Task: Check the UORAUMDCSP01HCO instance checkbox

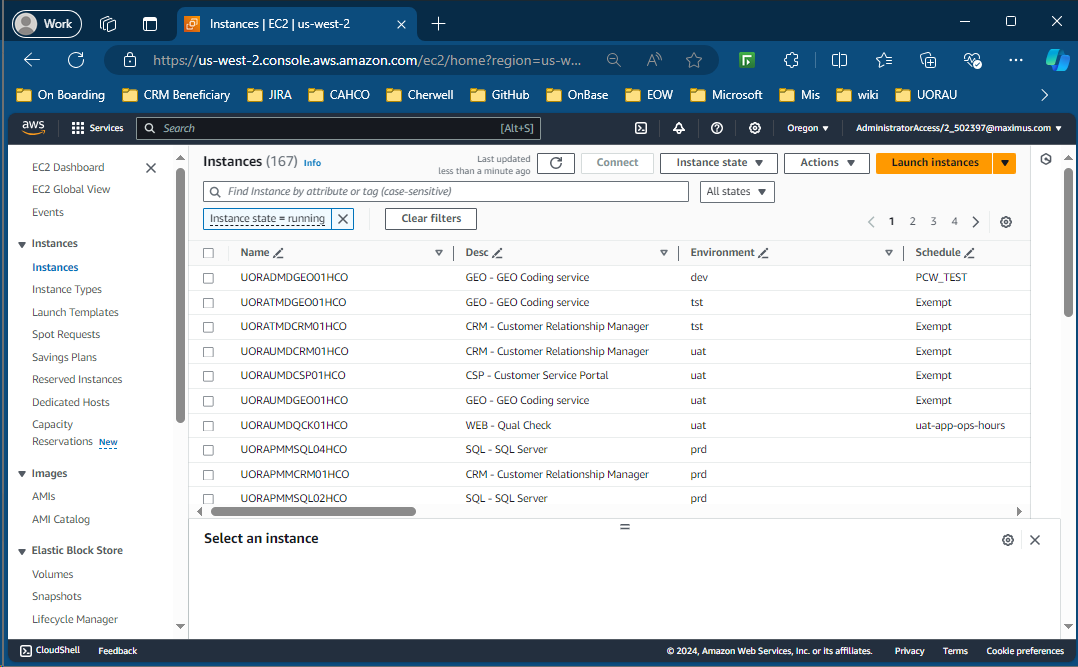Action: [208, 376]
